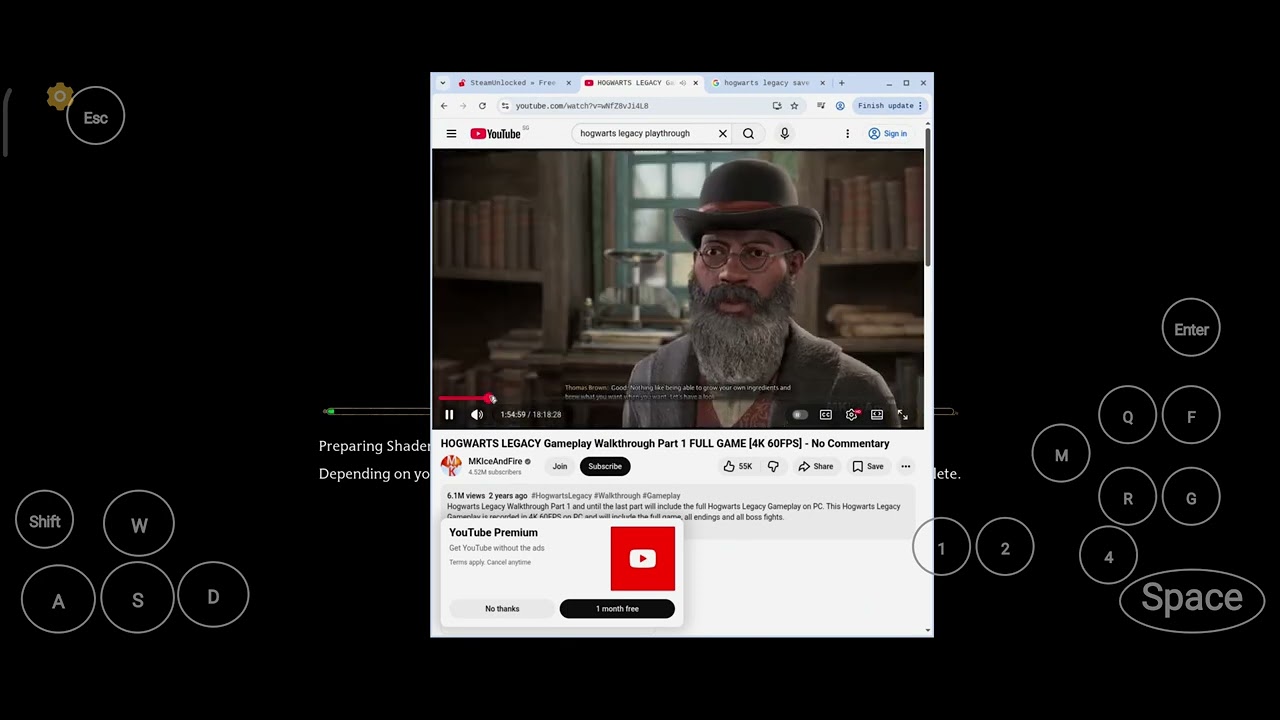Clear the YouTube search text

click(723, 134)
